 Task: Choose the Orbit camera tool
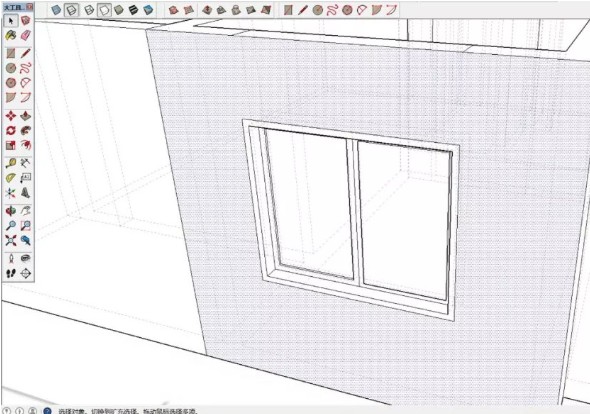(11, 211)
